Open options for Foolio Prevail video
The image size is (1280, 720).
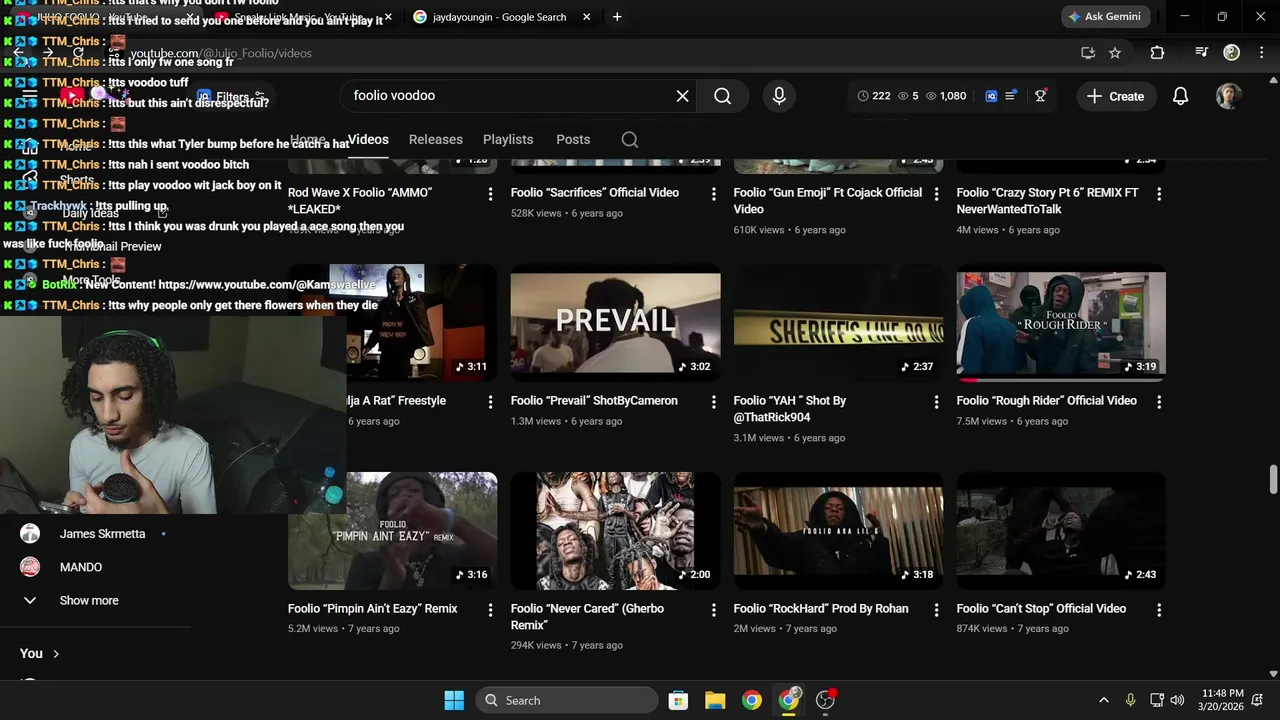713,402
